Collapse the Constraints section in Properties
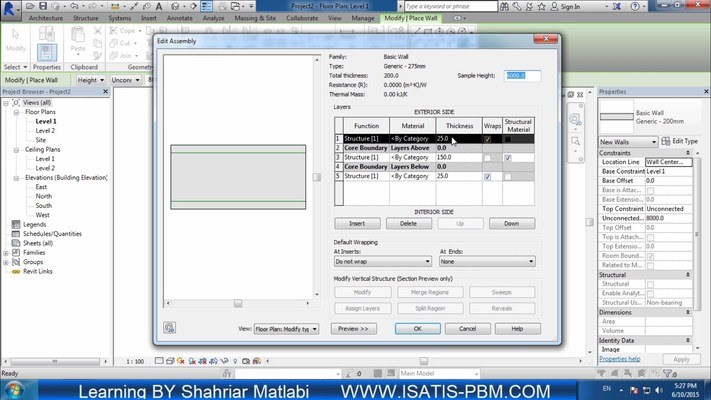The image size is (711, 400). pos(687,153)
